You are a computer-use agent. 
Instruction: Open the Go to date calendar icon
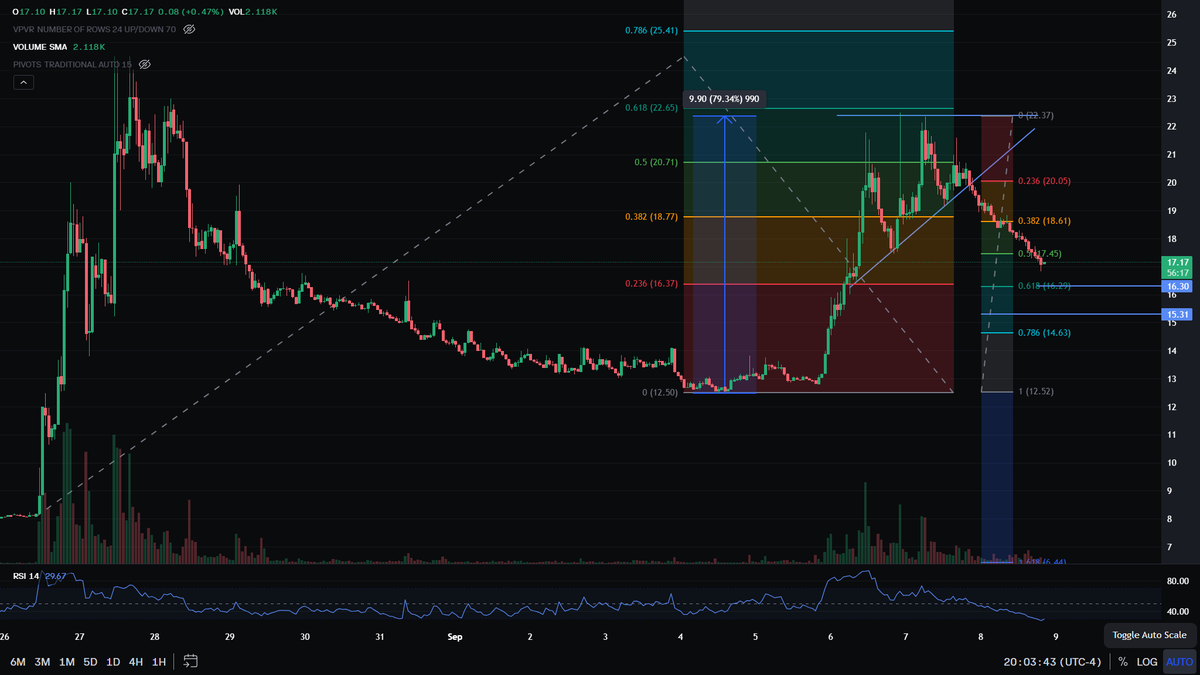click(x=191, y=661)
